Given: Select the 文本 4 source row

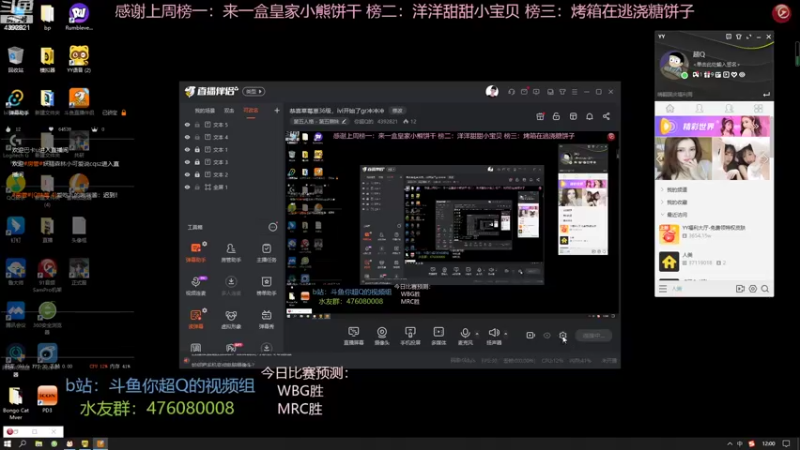Looking at the screenshot, I should point(232,137).
